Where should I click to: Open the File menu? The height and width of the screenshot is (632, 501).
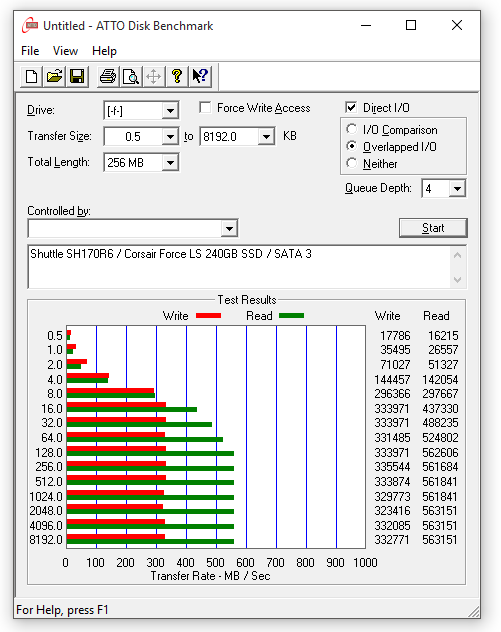click(30, 51)
